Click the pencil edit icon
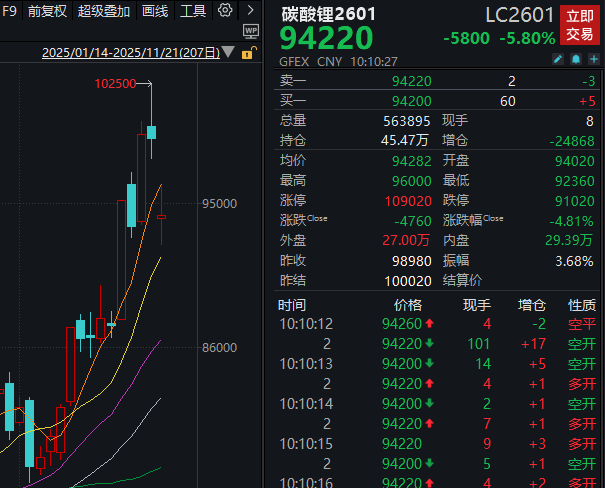The image size is (605, 488). tap(558, 61)
